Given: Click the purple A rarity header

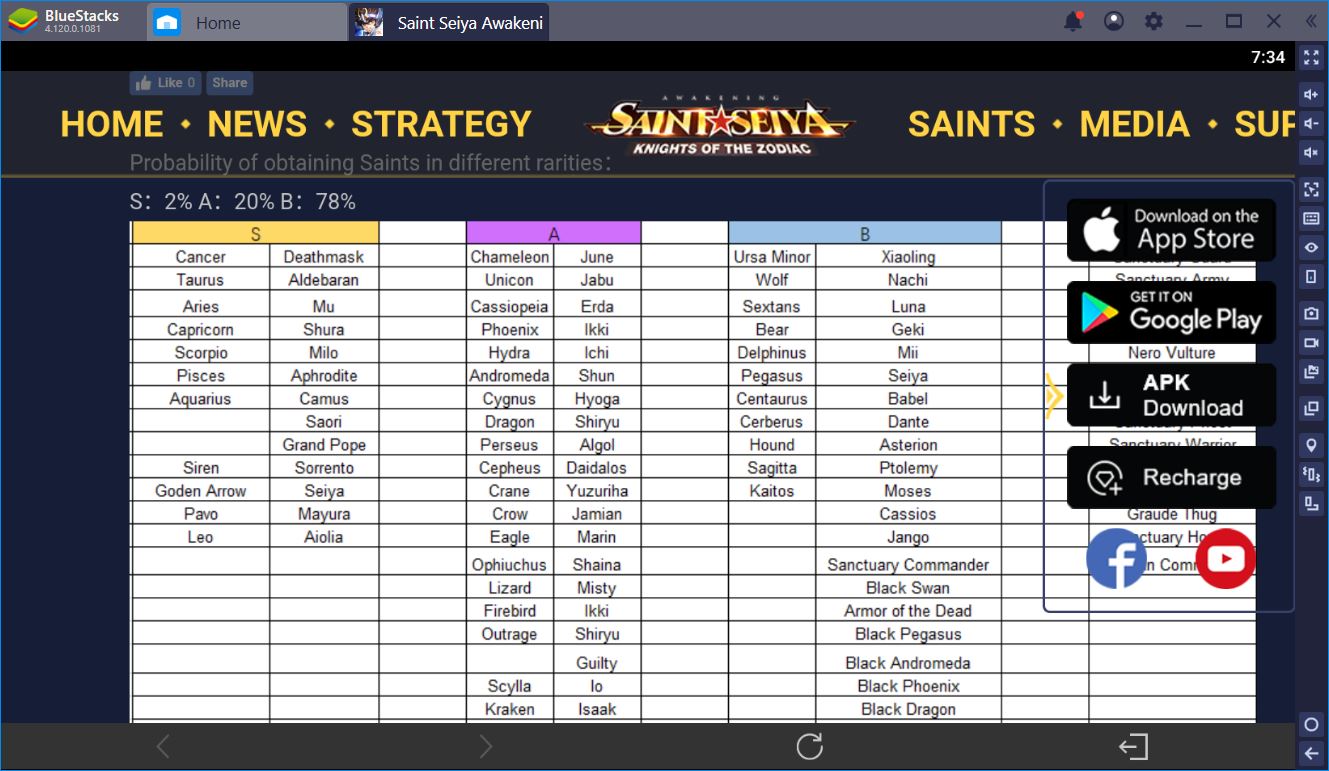Looking at the screenshot, I should click(553, 233).
